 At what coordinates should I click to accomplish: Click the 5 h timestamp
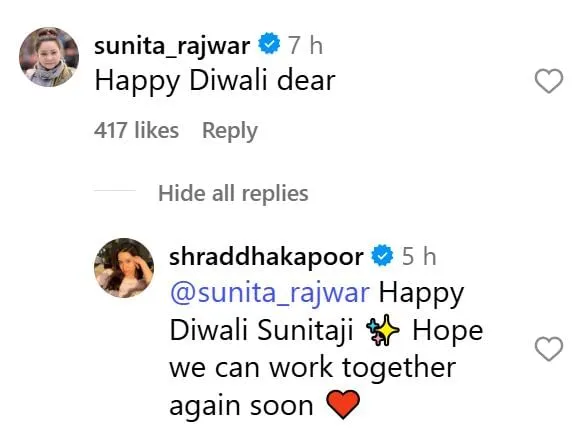pyautogui.click(x=419, y=256)
